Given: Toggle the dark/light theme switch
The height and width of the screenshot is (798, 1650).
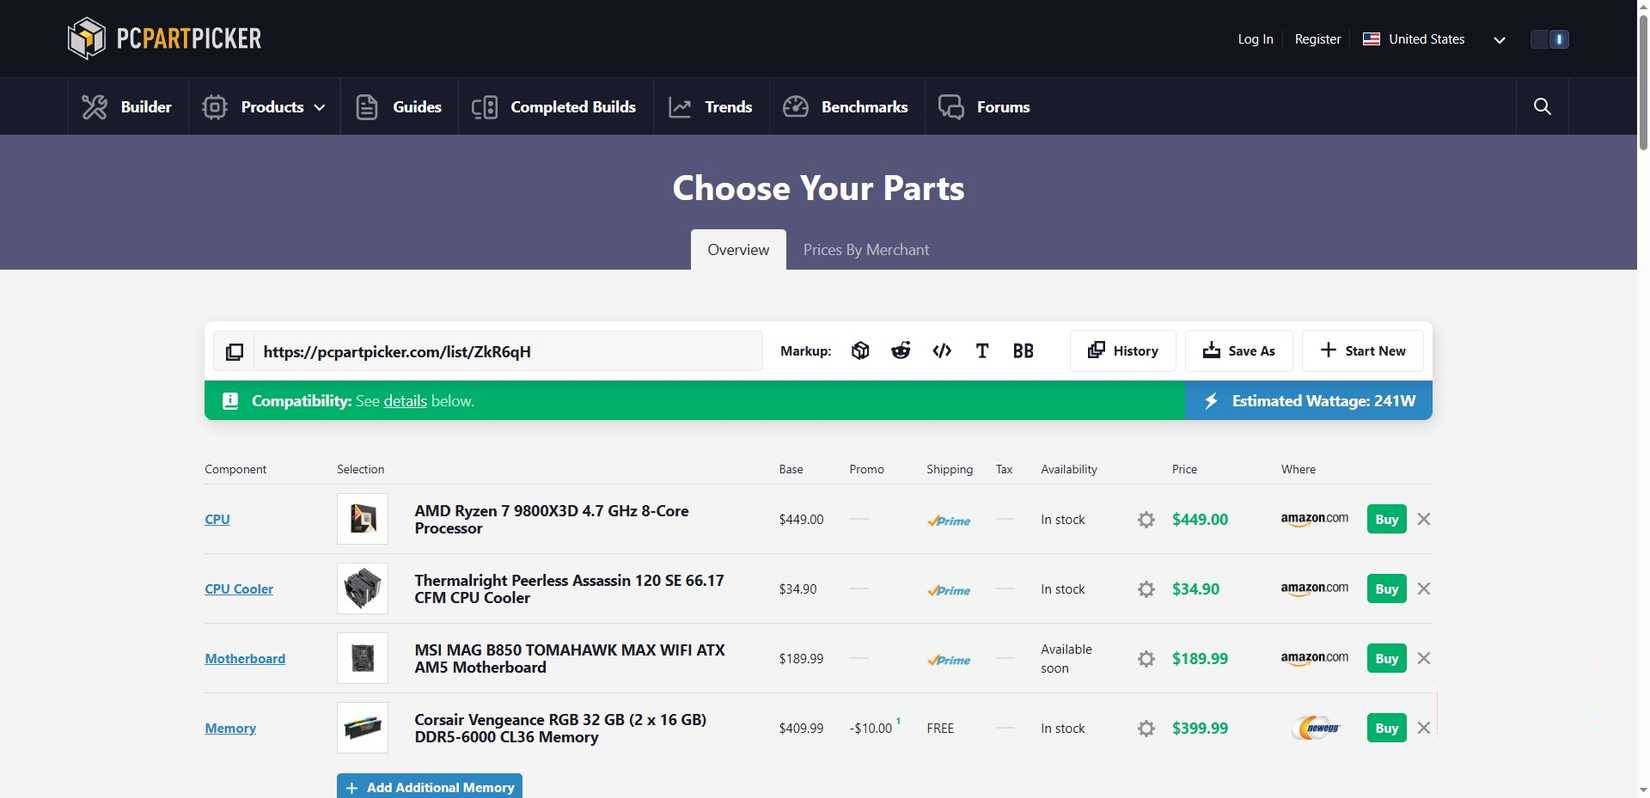Looking at the screenshot, I should (1550, 39).
